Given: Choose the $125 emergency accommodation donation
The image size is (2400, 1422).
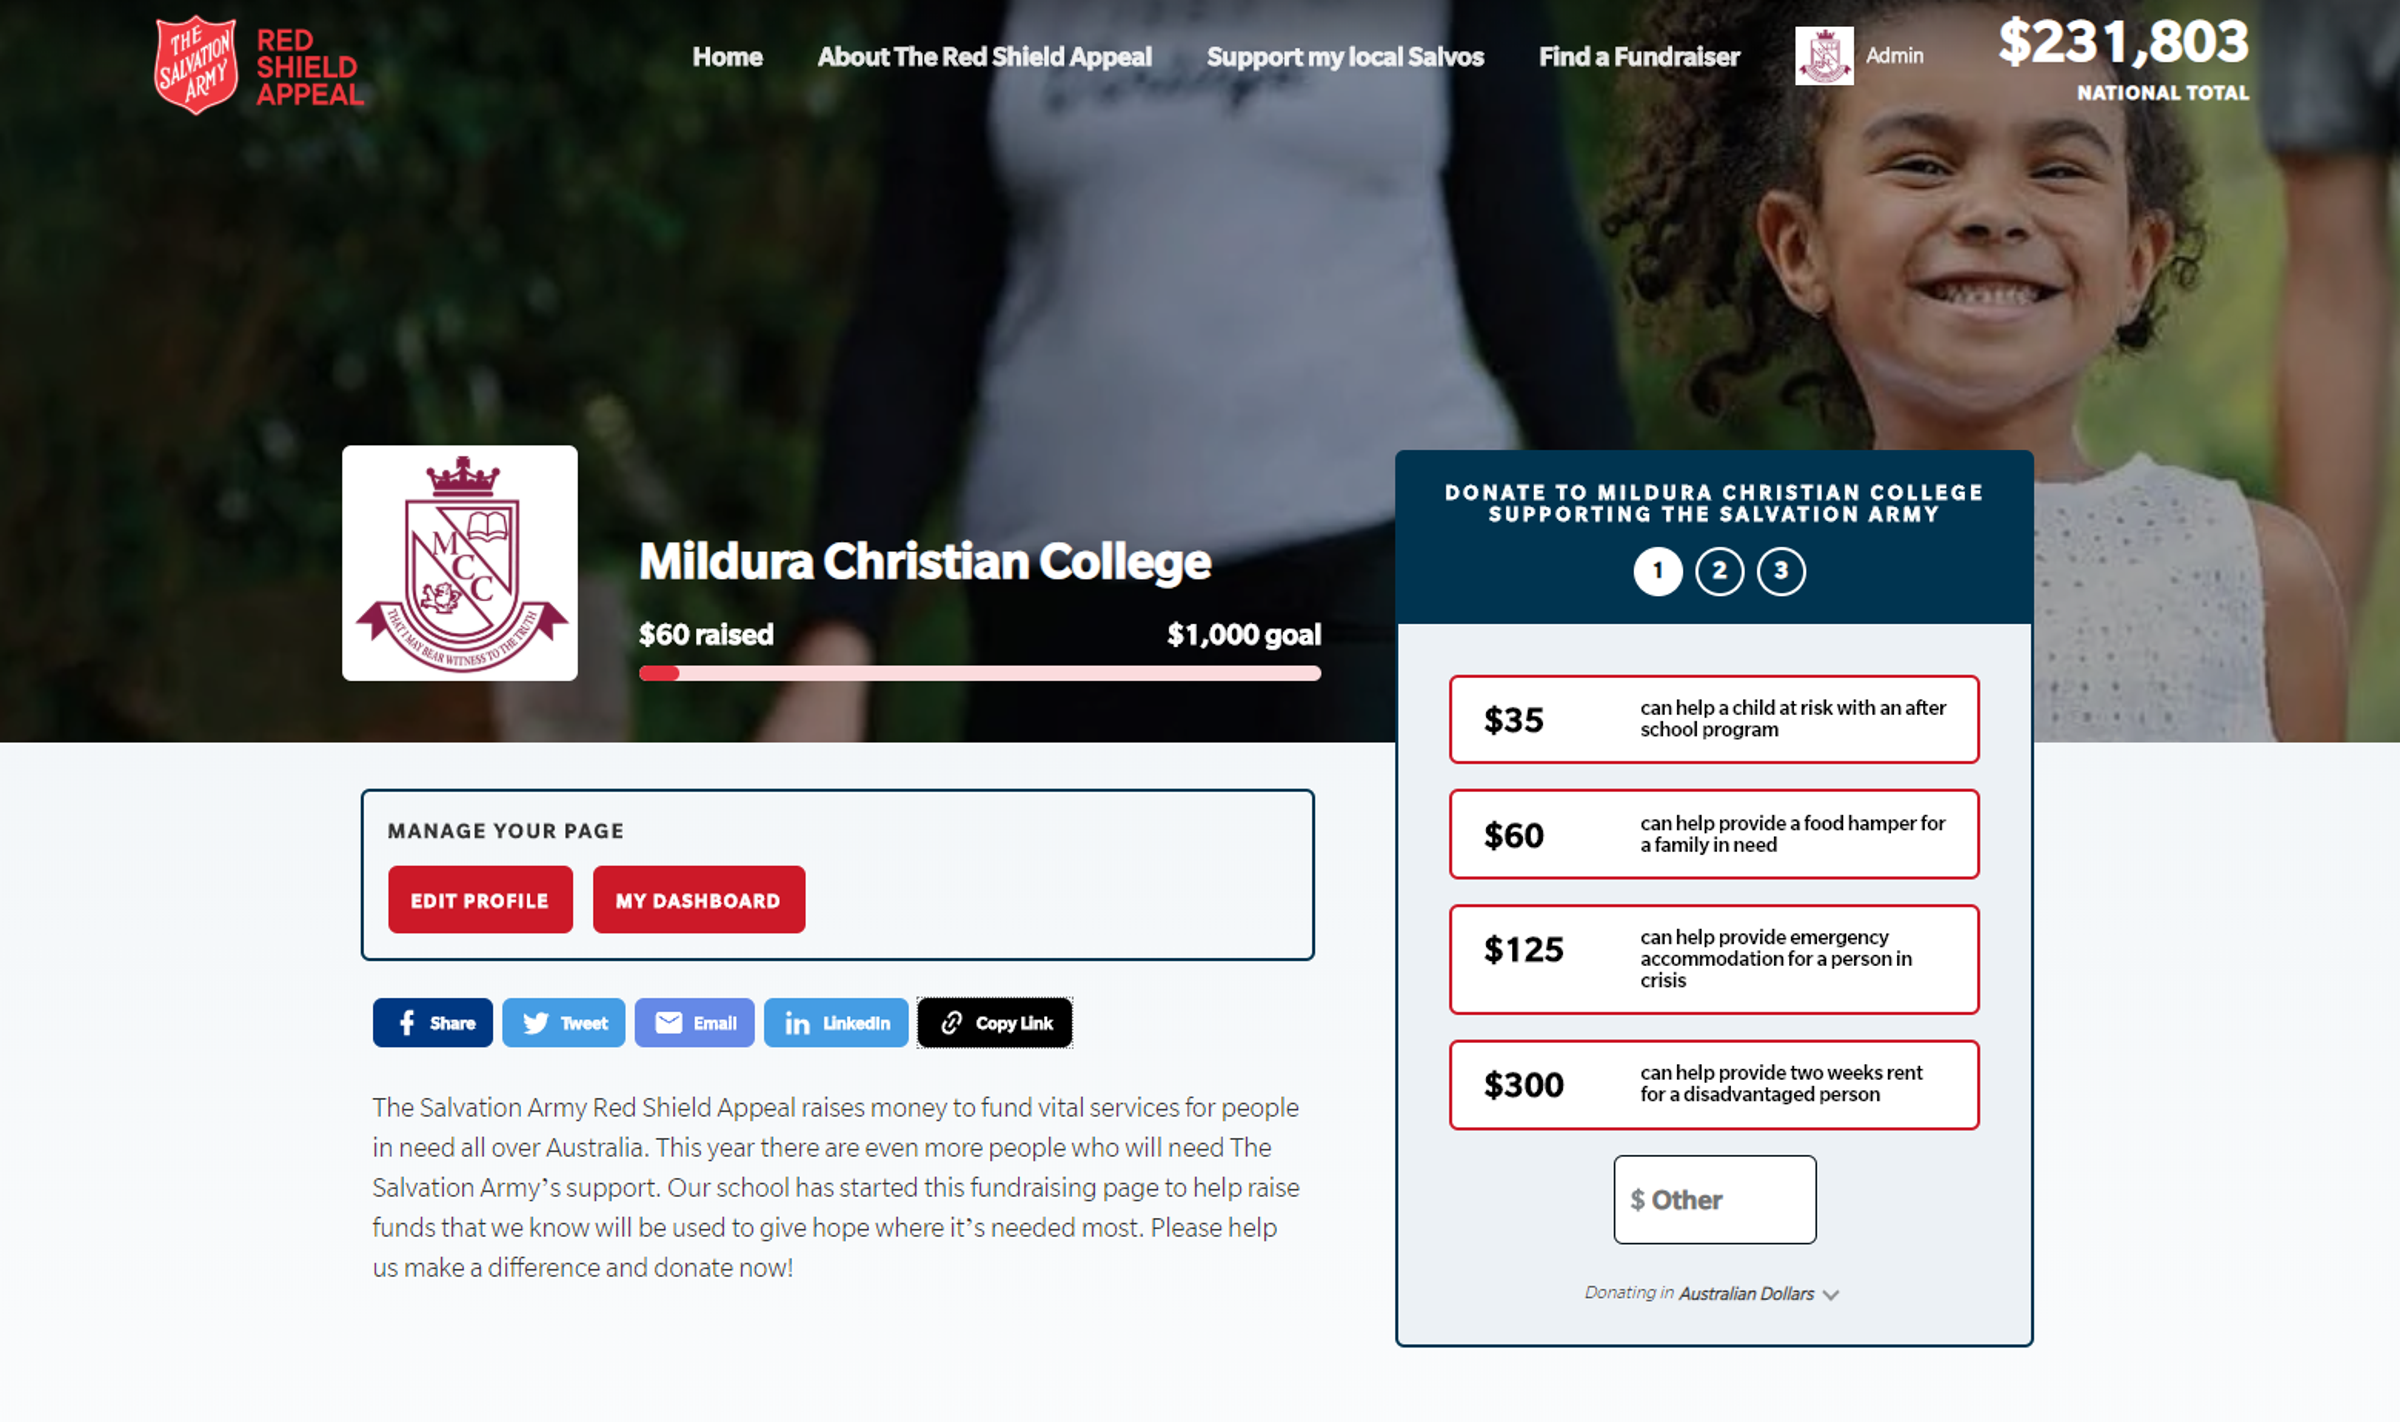Looking at the screenshot, I should pyautogui.click(x=1714, y=959).
